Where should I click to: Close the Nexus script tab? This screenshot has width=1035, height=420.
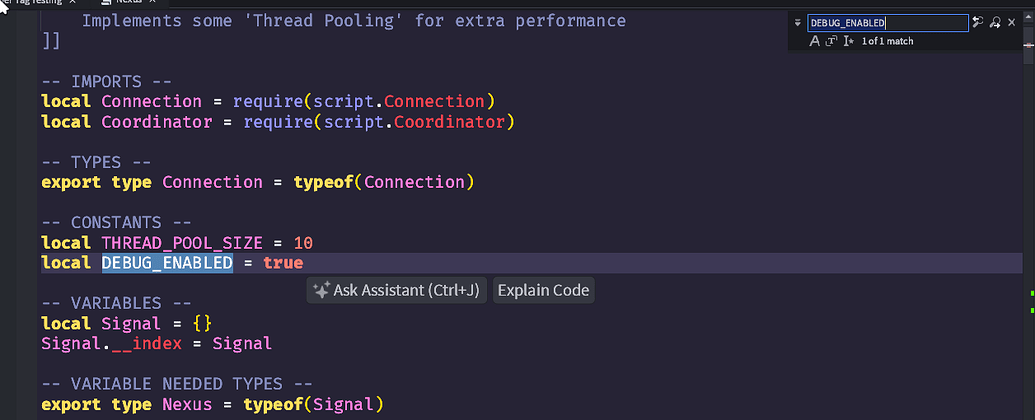coord(153,2)
